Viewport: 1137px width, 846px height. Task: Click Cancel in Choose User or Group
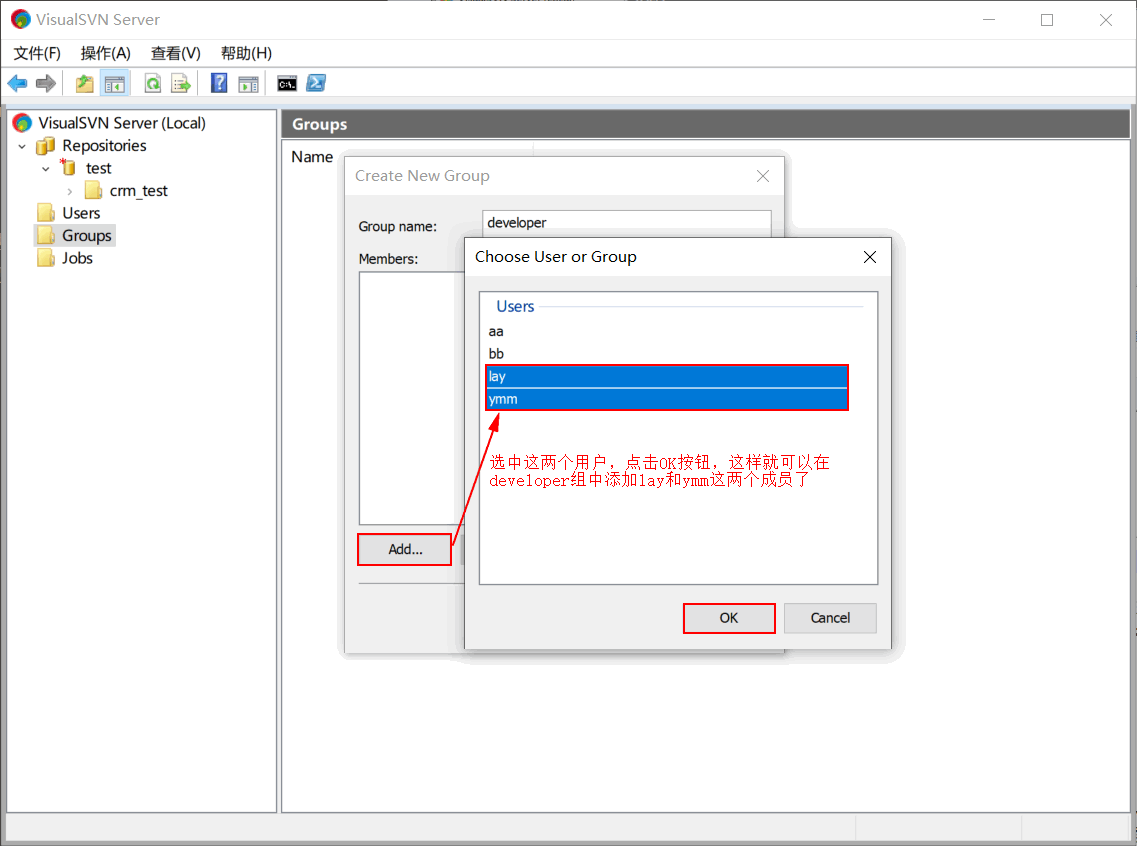click(x=830, y=618)
